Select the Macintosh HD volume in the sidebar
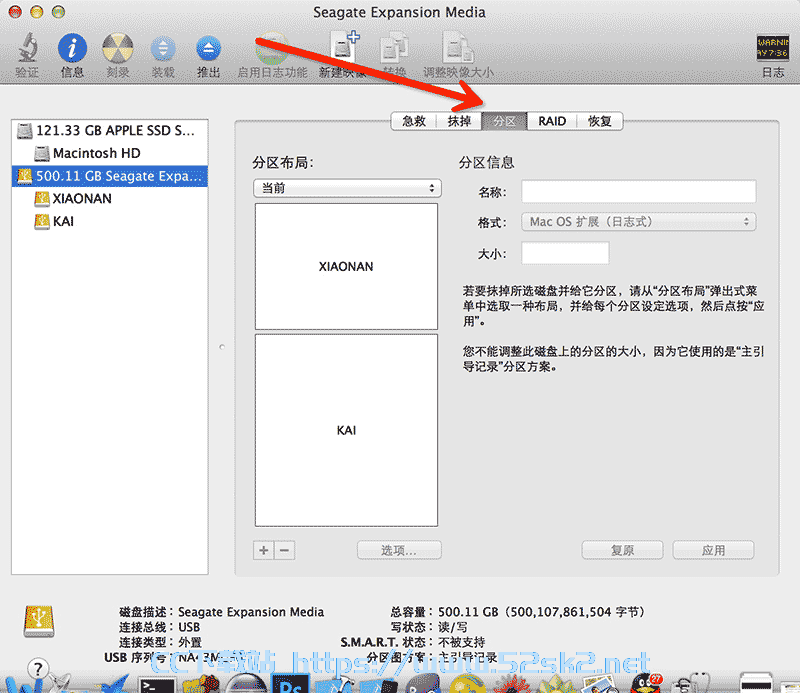Screen dimensions: 800x693 [109, 153]
